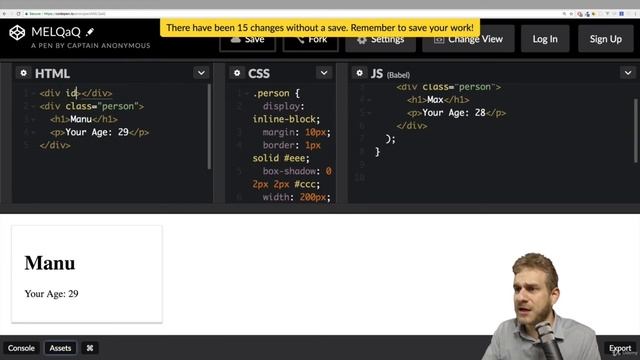Click 'Your Age: 28' in JS code

(x=454, y=113)
